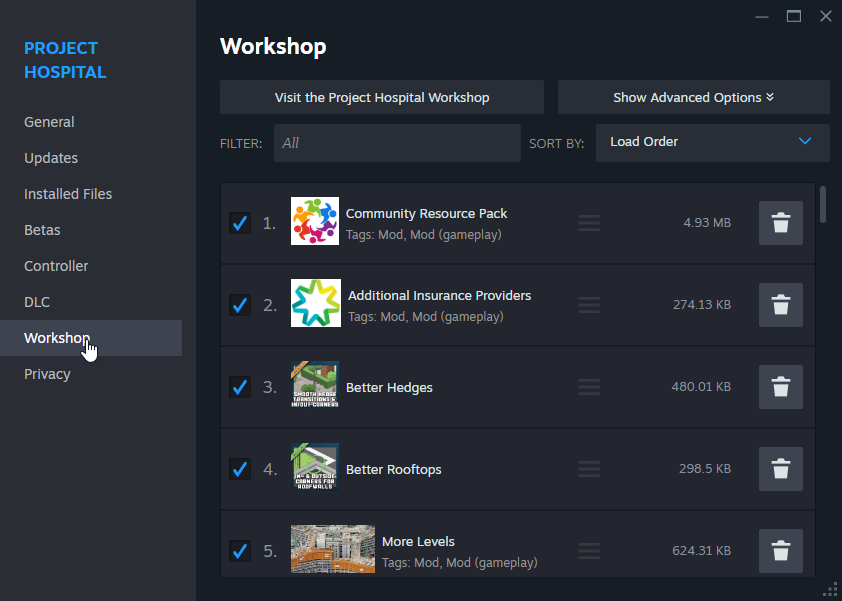Open Better Hedges thumbnail image
The height and width of the screenshot is (601, 842).
click(315, 385)
